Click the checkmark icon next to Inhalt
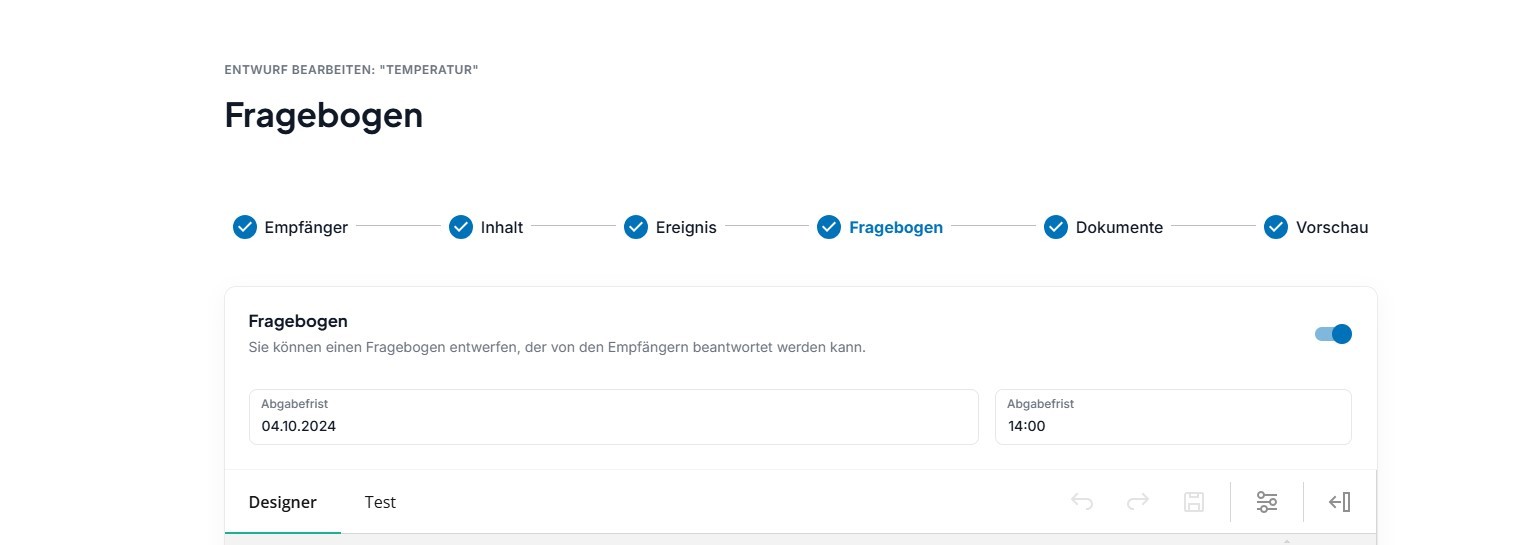 [461, 227]
